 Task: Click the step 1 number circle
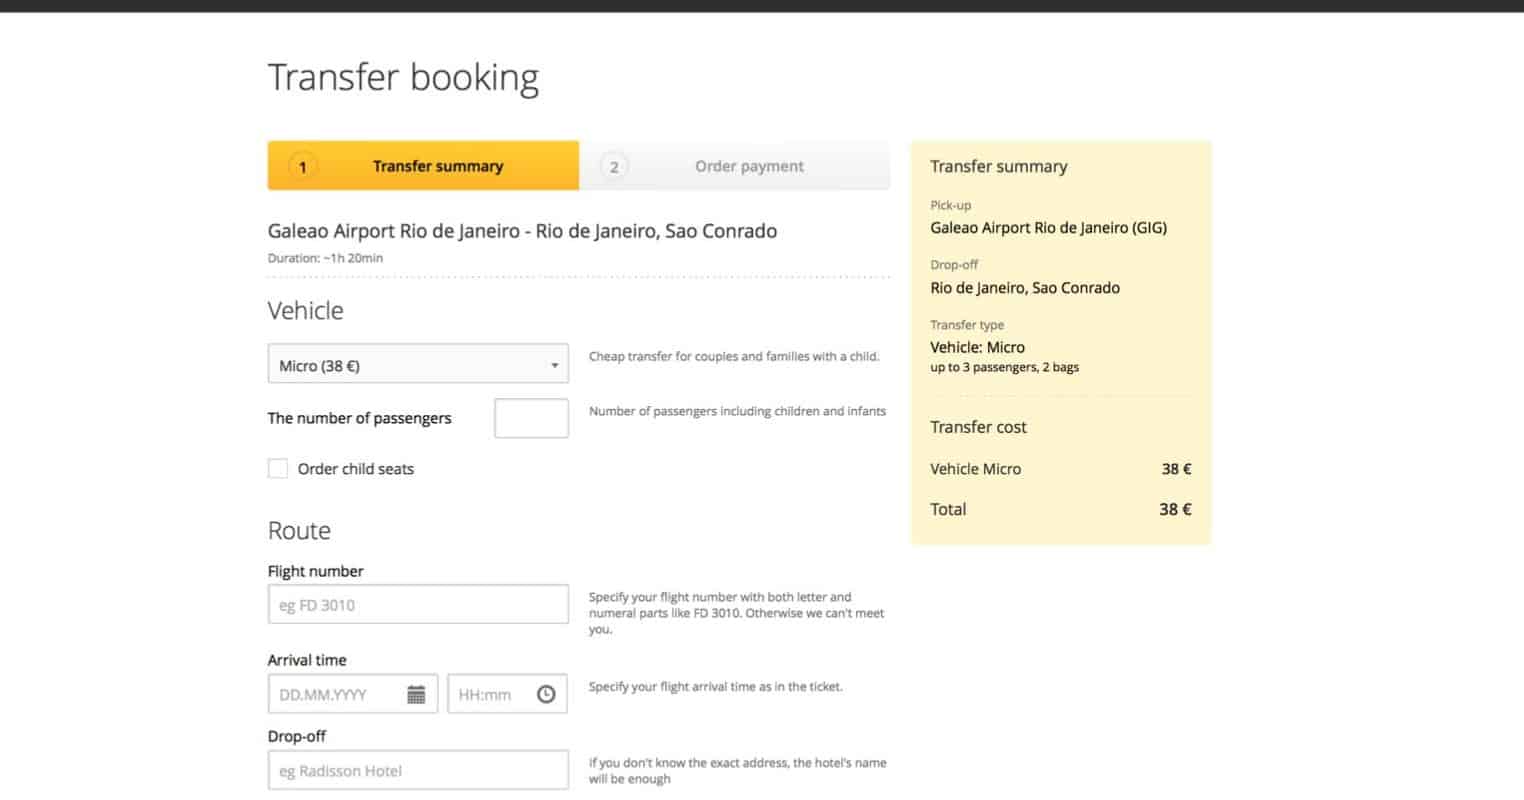(x=302, y=167)
